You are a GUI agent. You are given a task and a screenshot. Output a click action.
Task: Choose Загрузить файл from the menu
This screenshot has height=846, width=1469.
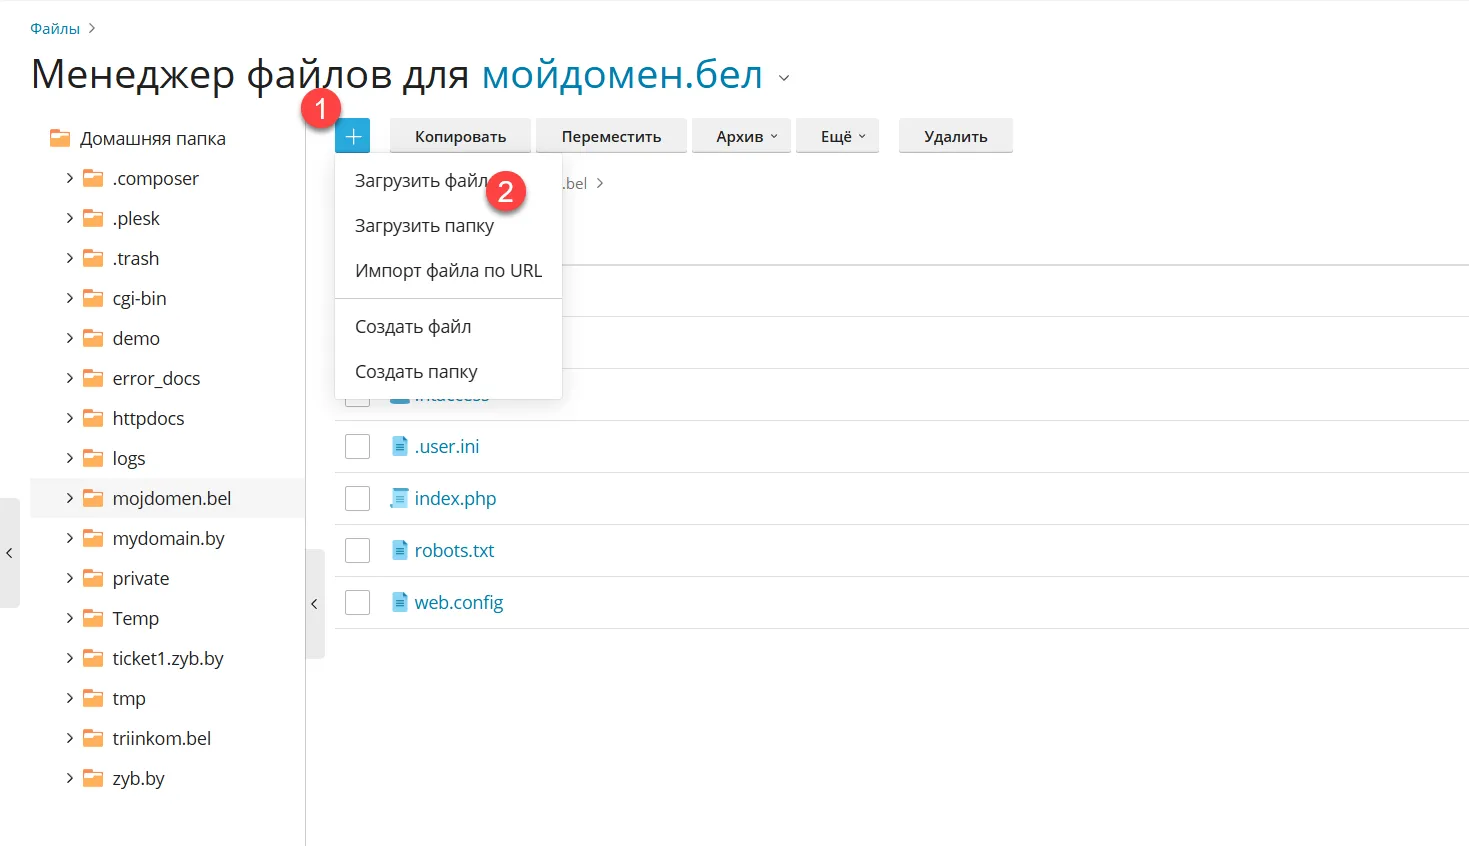420,181
